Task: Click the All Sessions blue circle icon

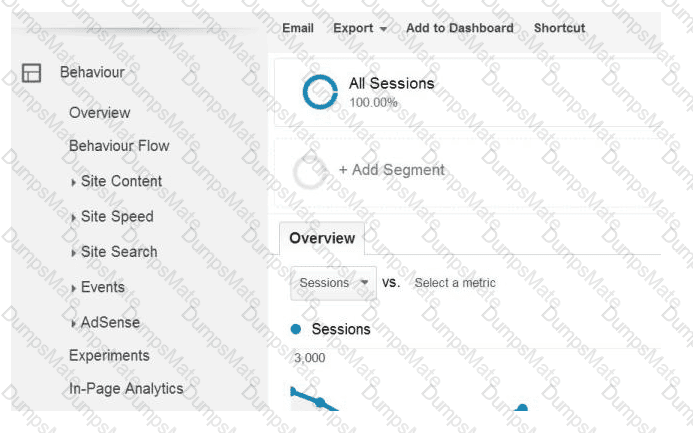Action: 320,92
